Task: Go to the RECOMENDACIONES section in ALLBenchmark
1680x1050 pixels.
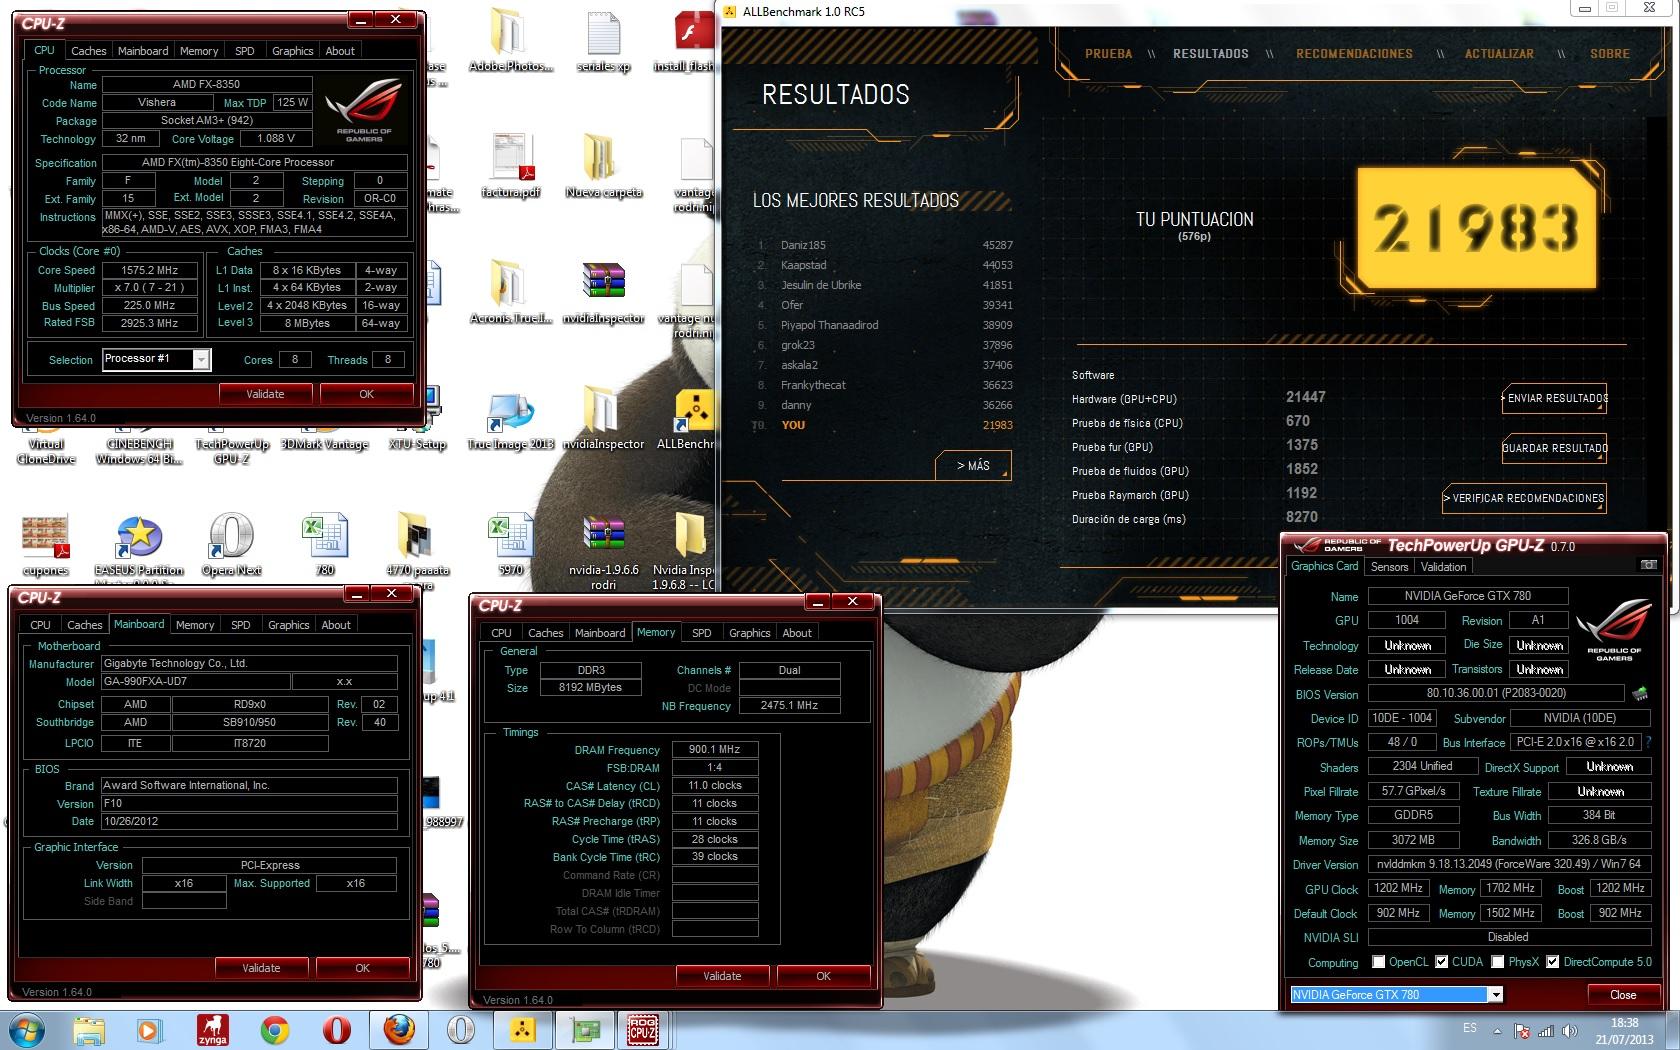Action: click(x=1354, y=54)
